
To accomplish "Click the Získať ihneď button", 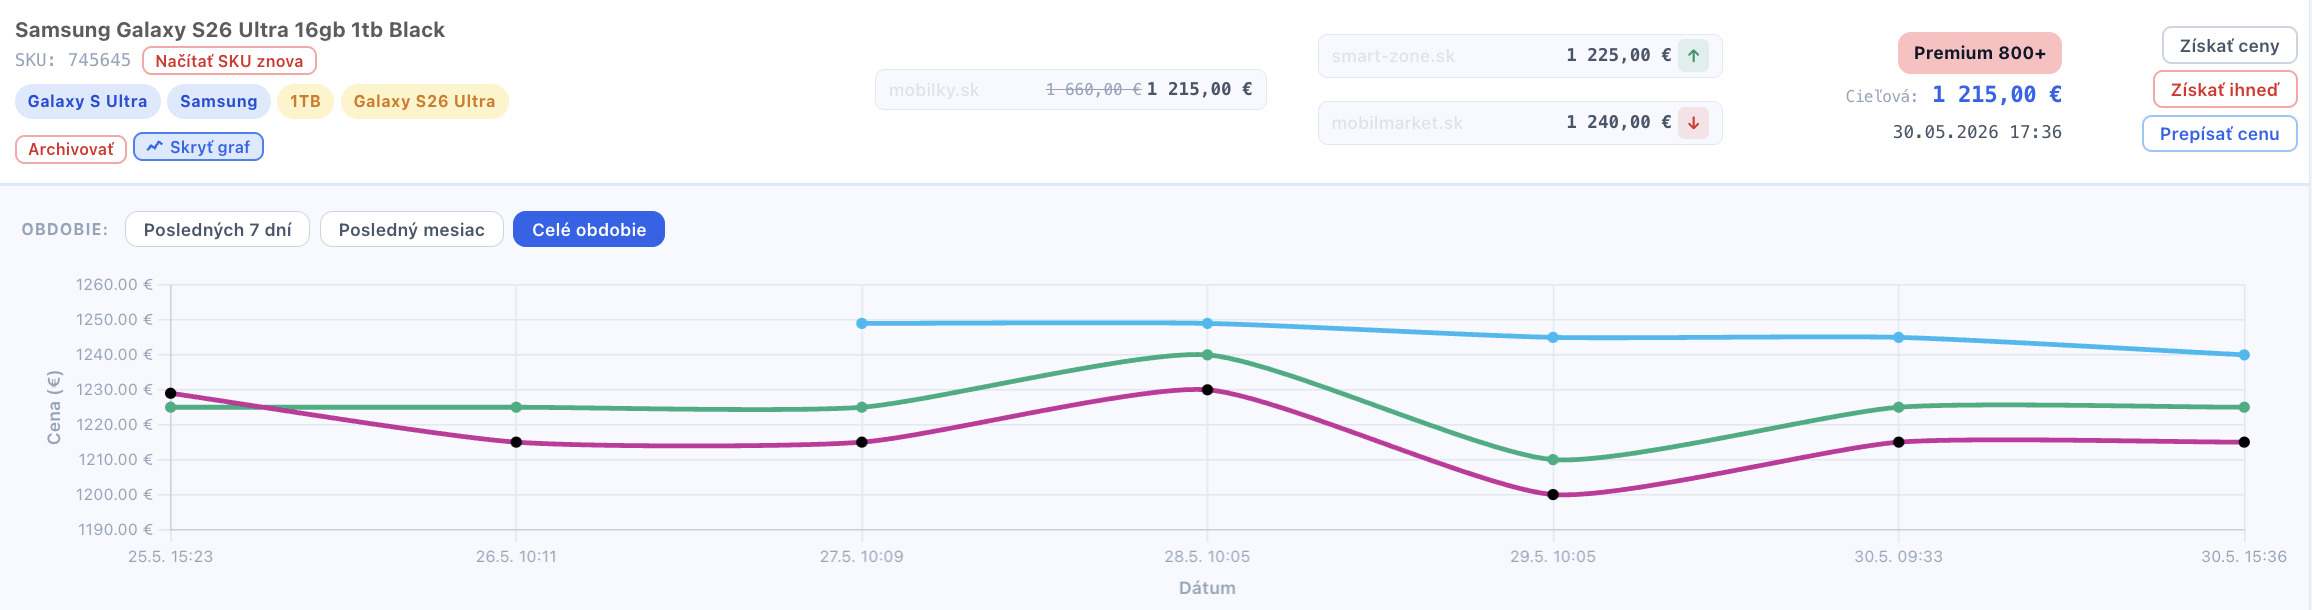I will point(2224,90).
